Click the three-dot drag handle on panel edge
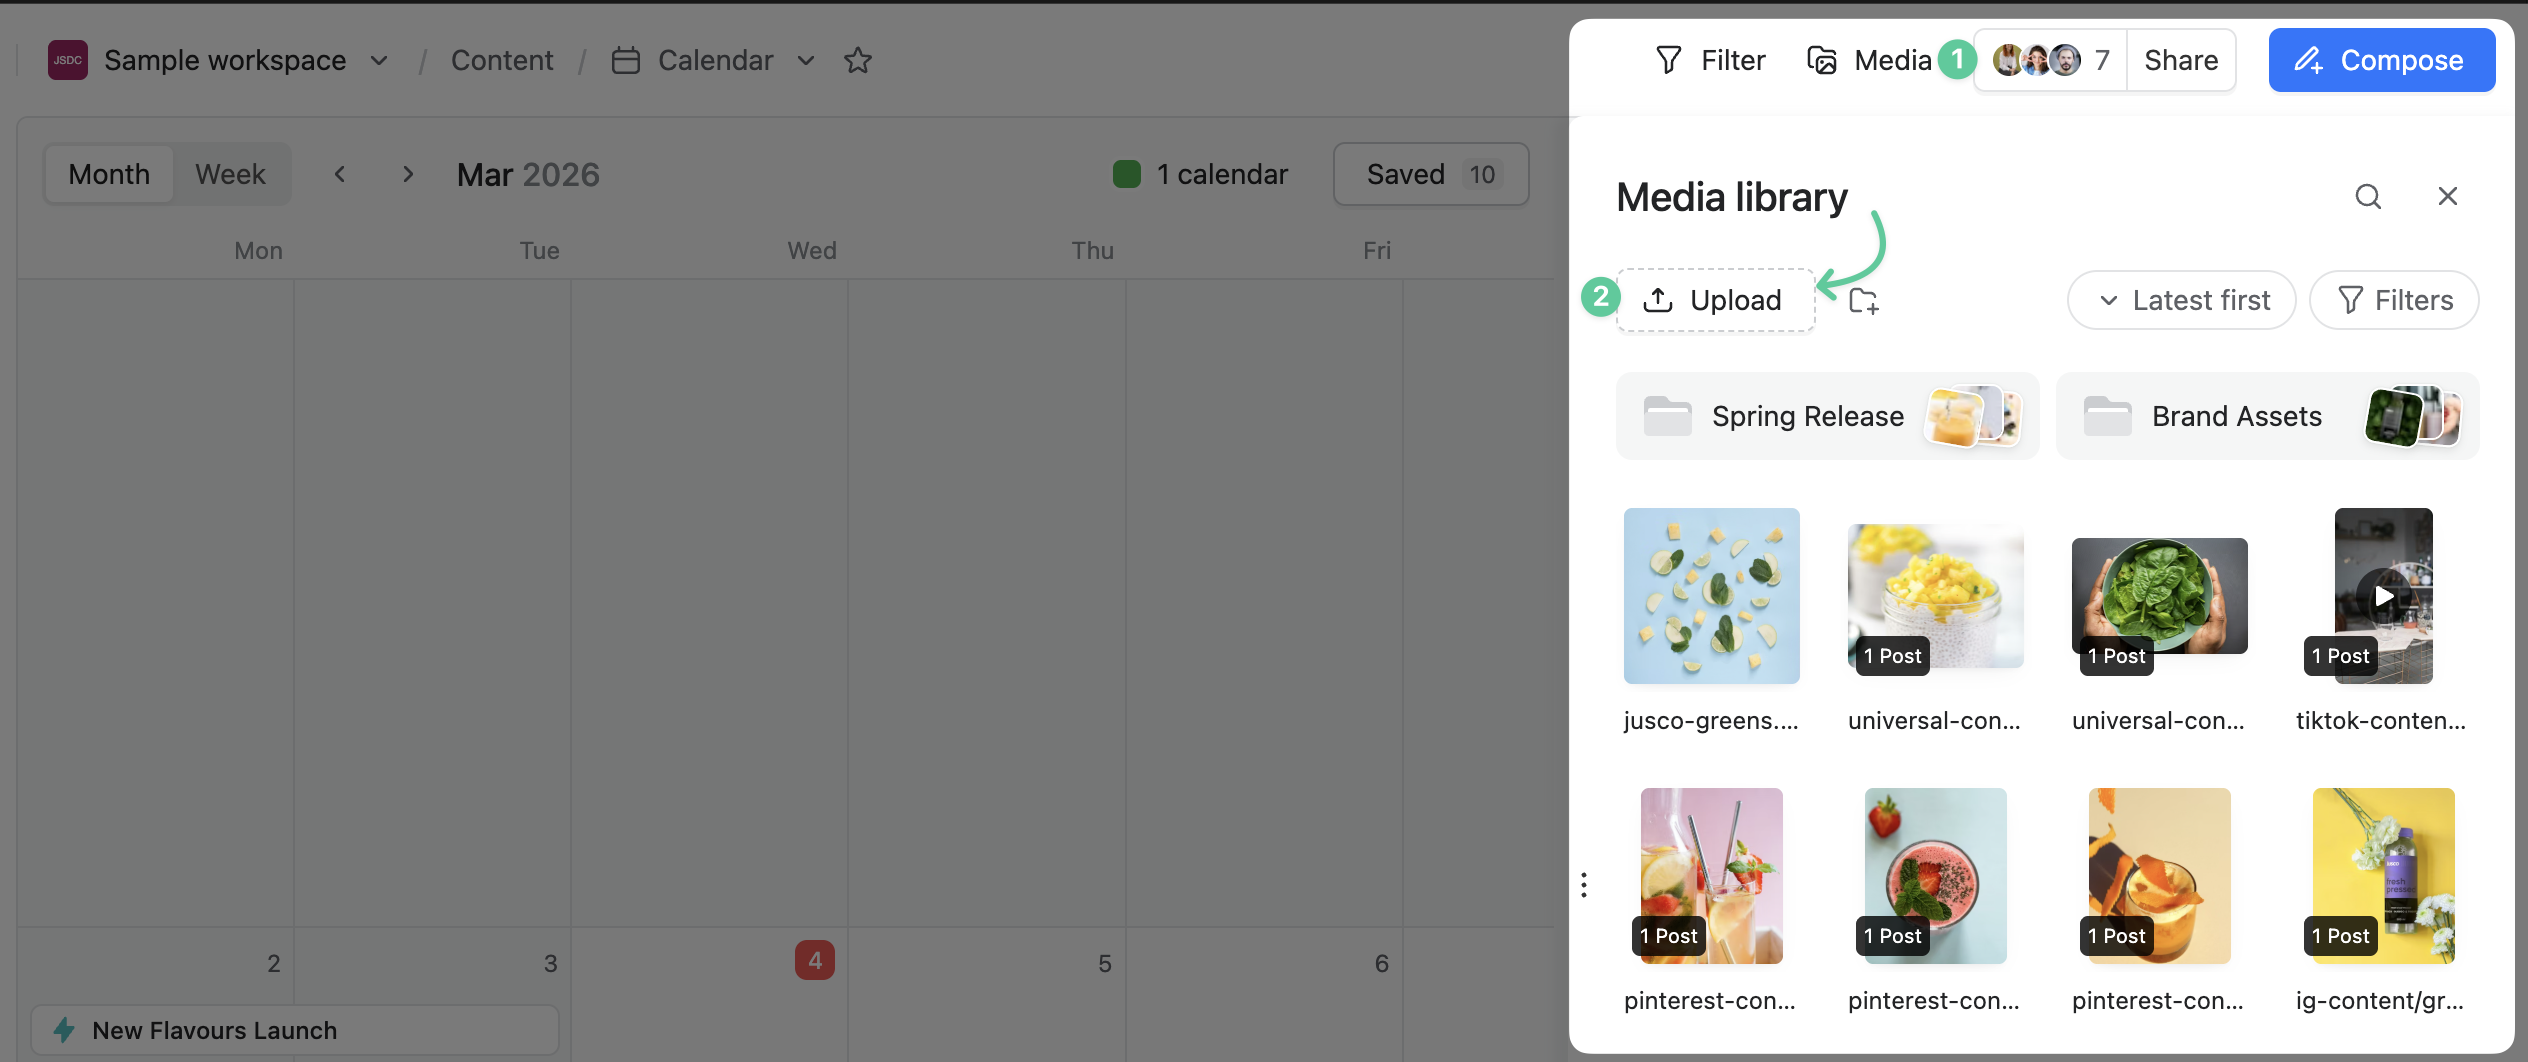 click(x=1584, y=885)
